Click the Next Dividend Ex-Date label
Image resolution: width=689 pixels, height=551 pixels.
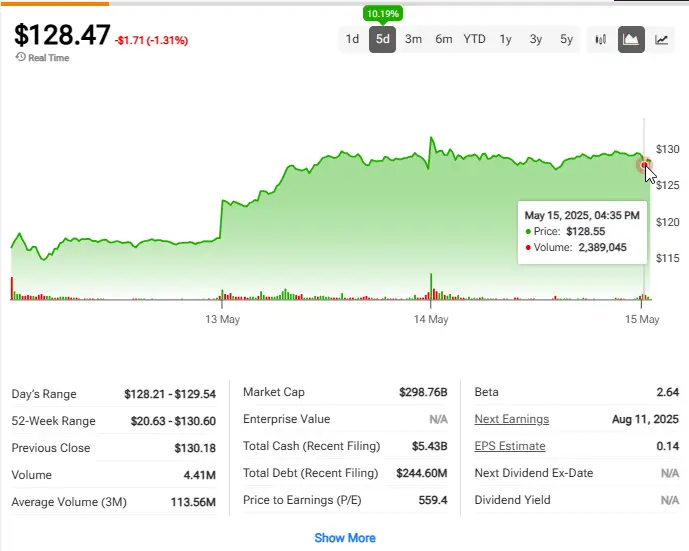pyautogui.click(x=534, y=473)
